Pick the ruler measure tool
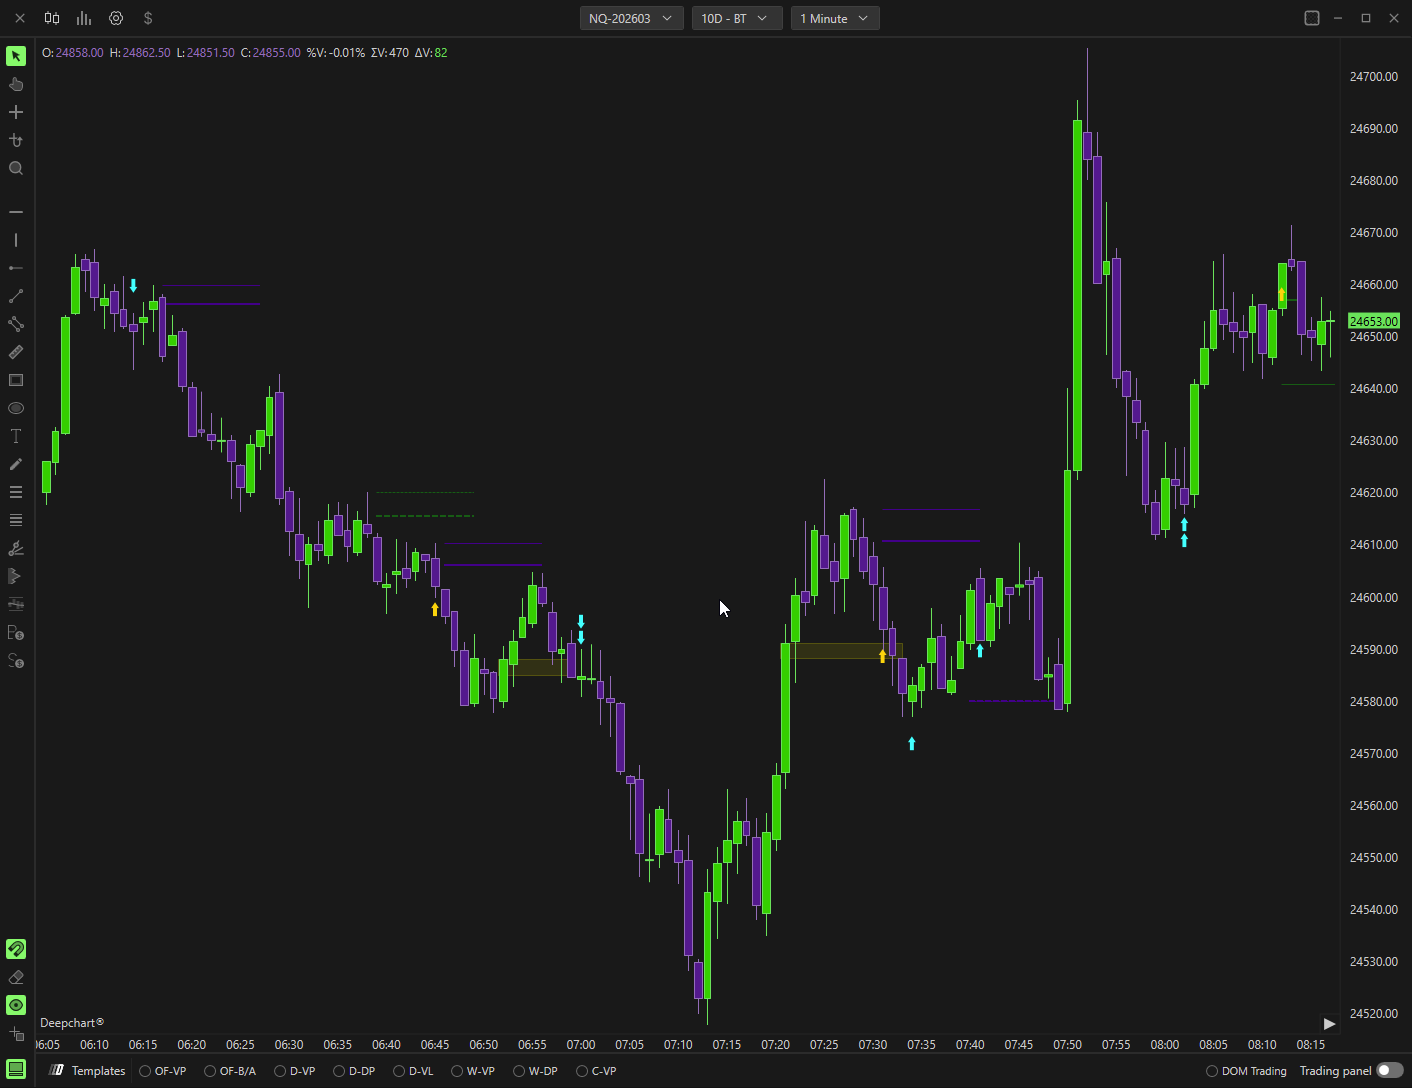The image size is (1412, 1088). pyautogui.click(x=16, y=352)
